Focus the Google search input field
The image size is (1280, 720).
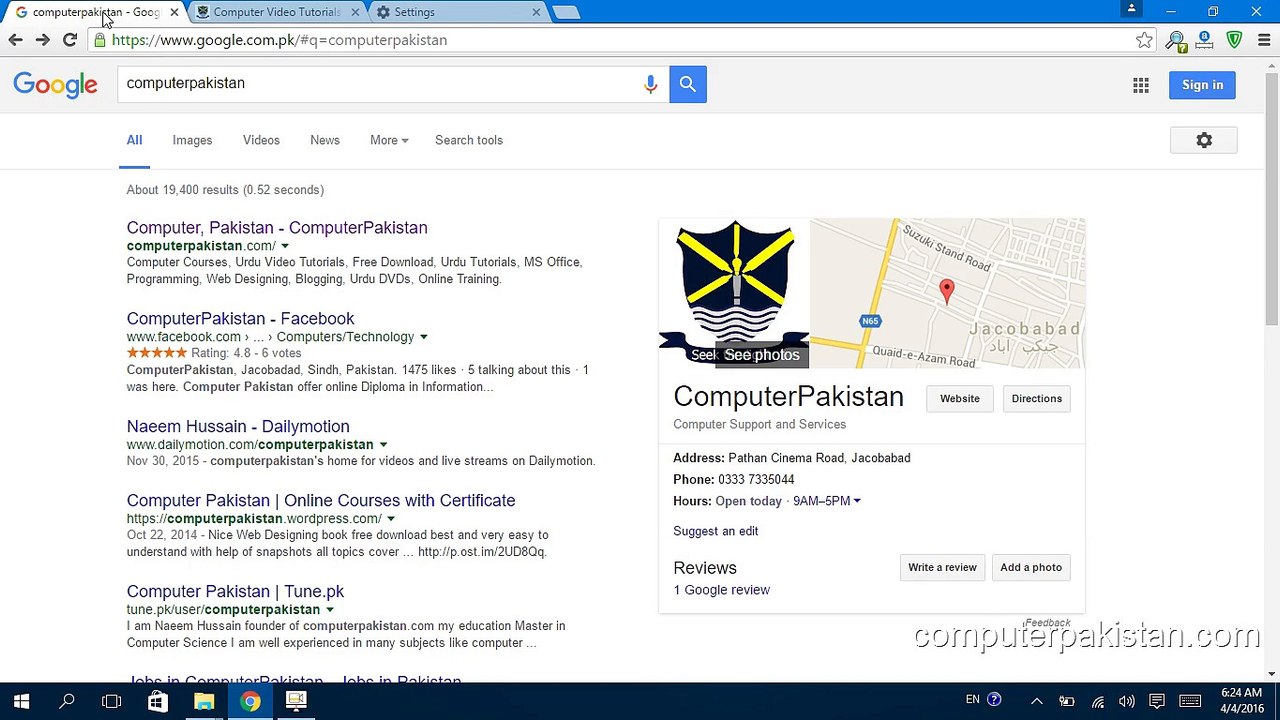(x=380, y=84)
